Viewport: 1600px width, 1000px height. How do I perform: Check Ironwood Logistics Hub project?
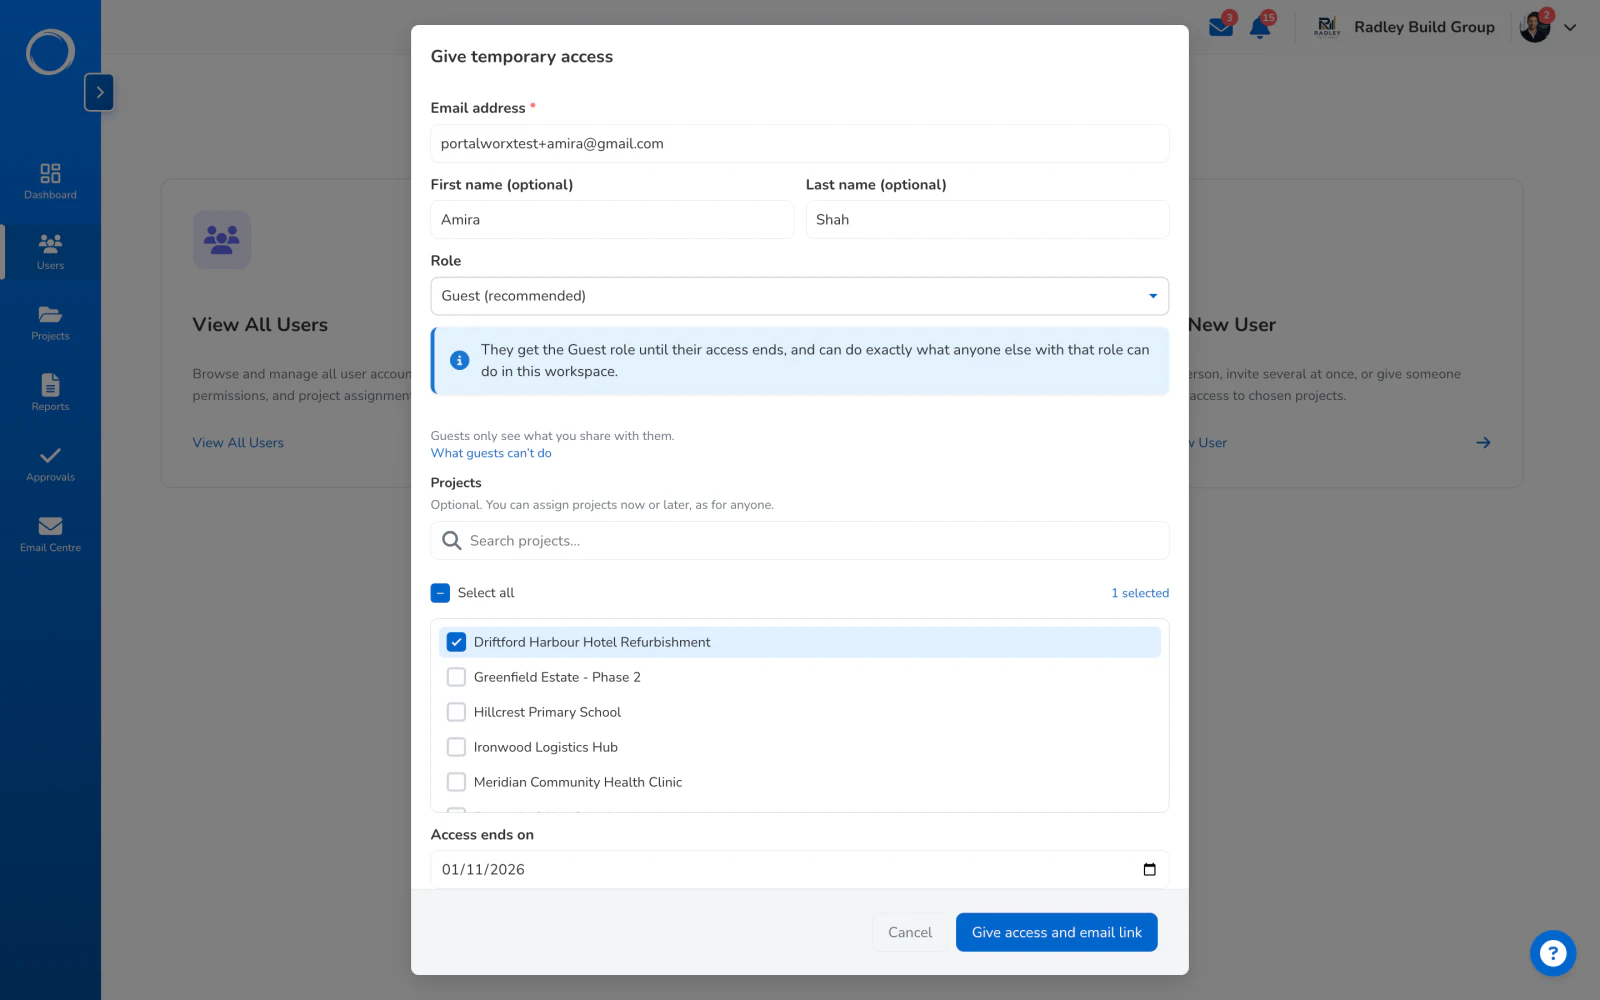(456, 747)
